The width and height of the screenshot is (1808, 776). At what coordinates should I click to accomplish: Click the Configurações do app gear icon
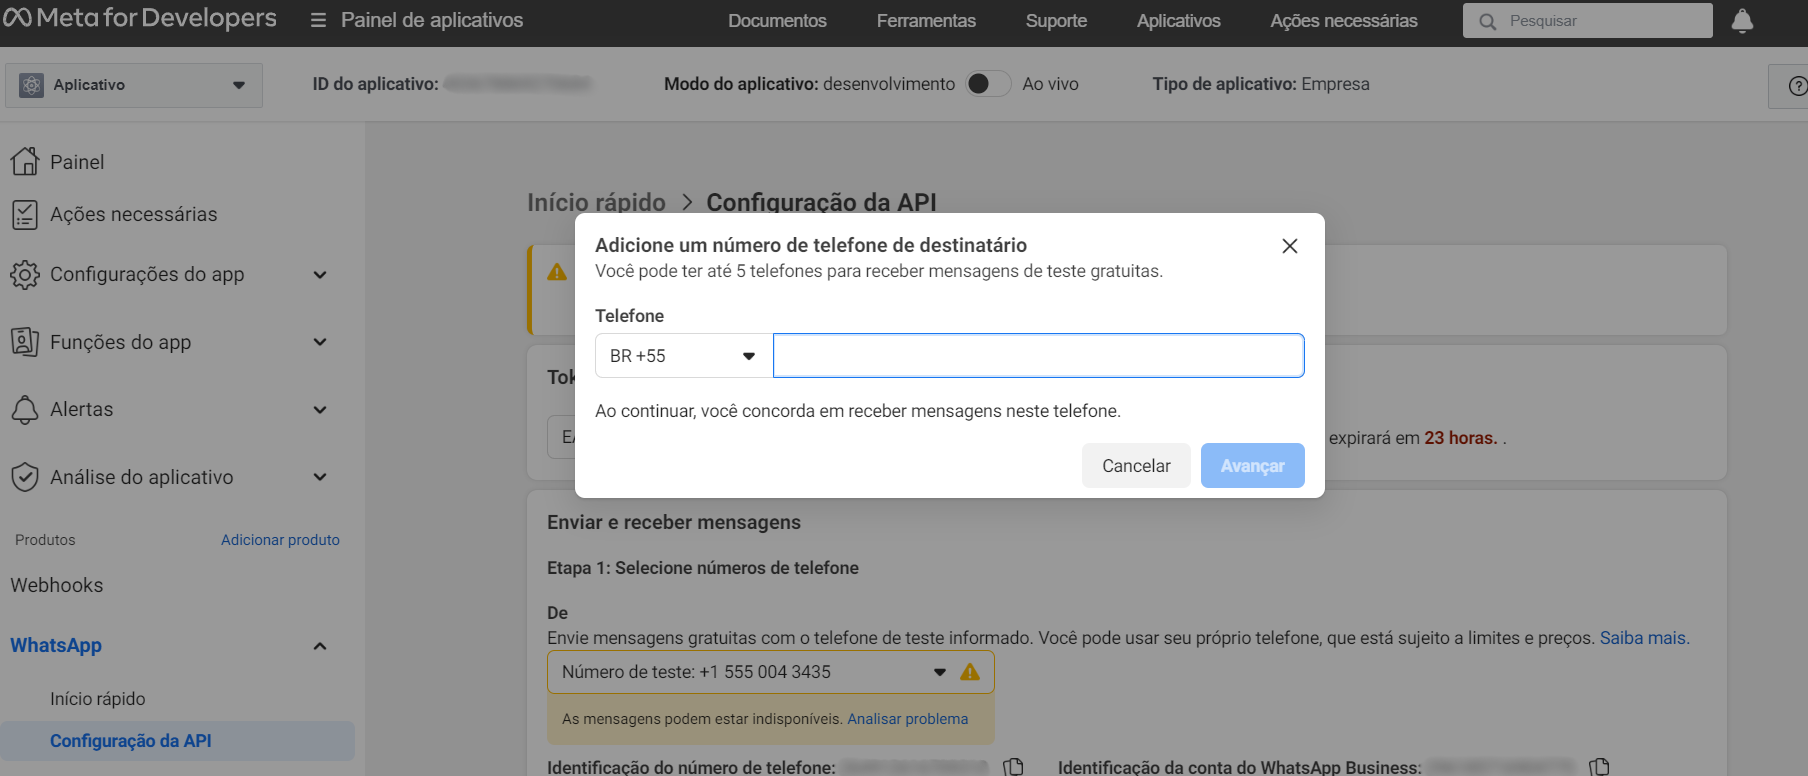(x=25, y=274)
